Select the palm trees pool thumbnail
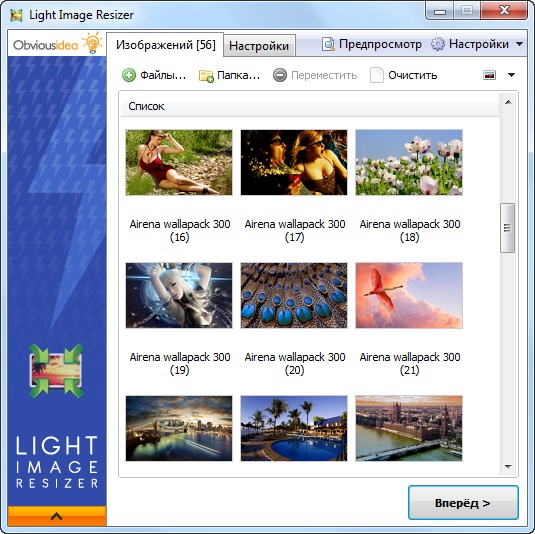The height and width of the screenshot is (534, 535). point(294,428)
